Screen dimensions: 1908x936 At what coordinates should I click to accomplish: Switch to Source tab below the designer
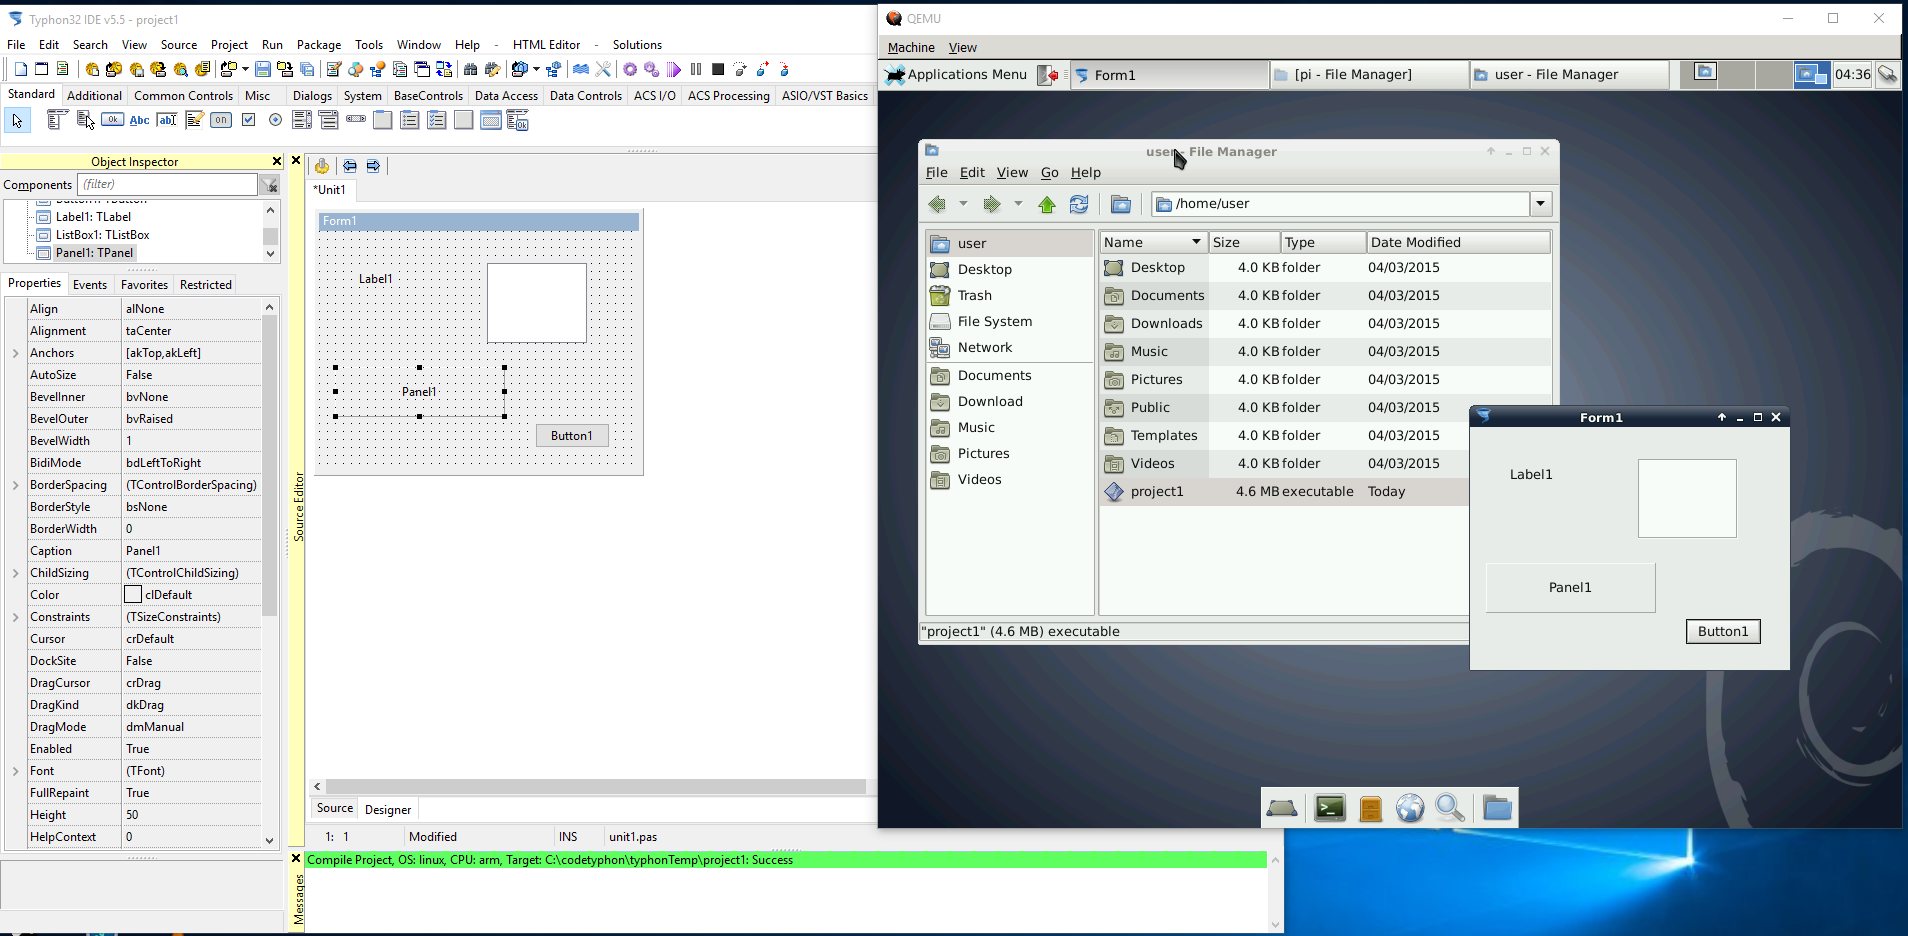(335, 808)
